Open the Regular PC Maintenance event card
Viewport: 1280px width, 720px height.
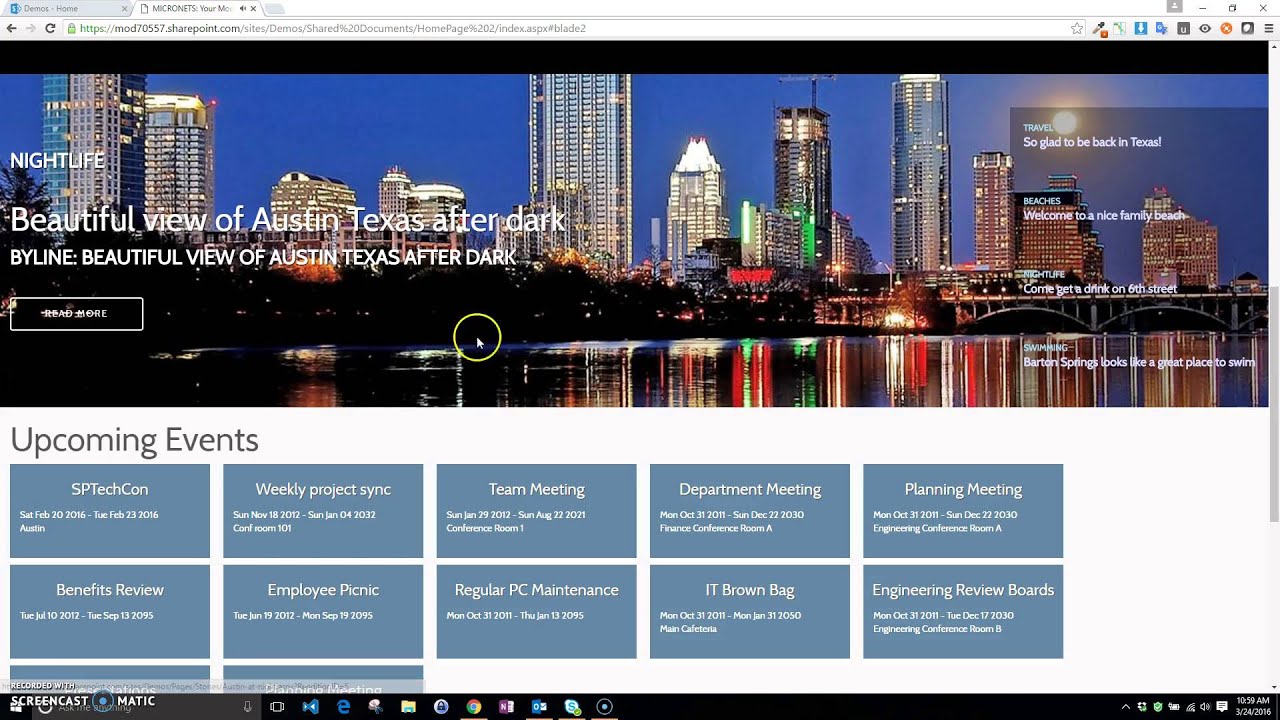point(536,612)
